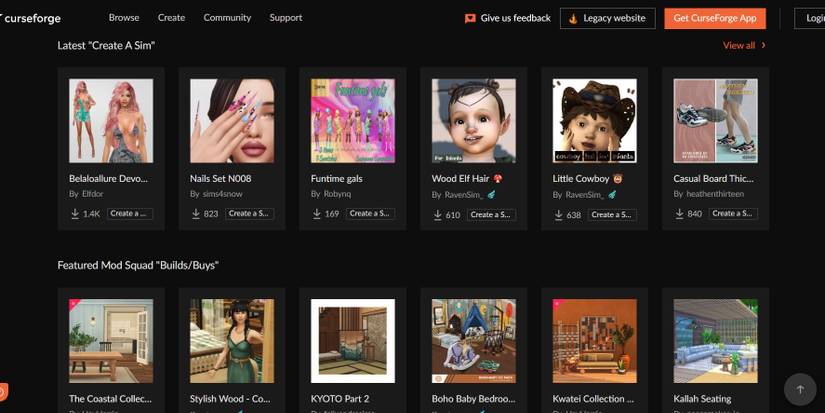Click download icon on Belaloallure Devo card

75,213
